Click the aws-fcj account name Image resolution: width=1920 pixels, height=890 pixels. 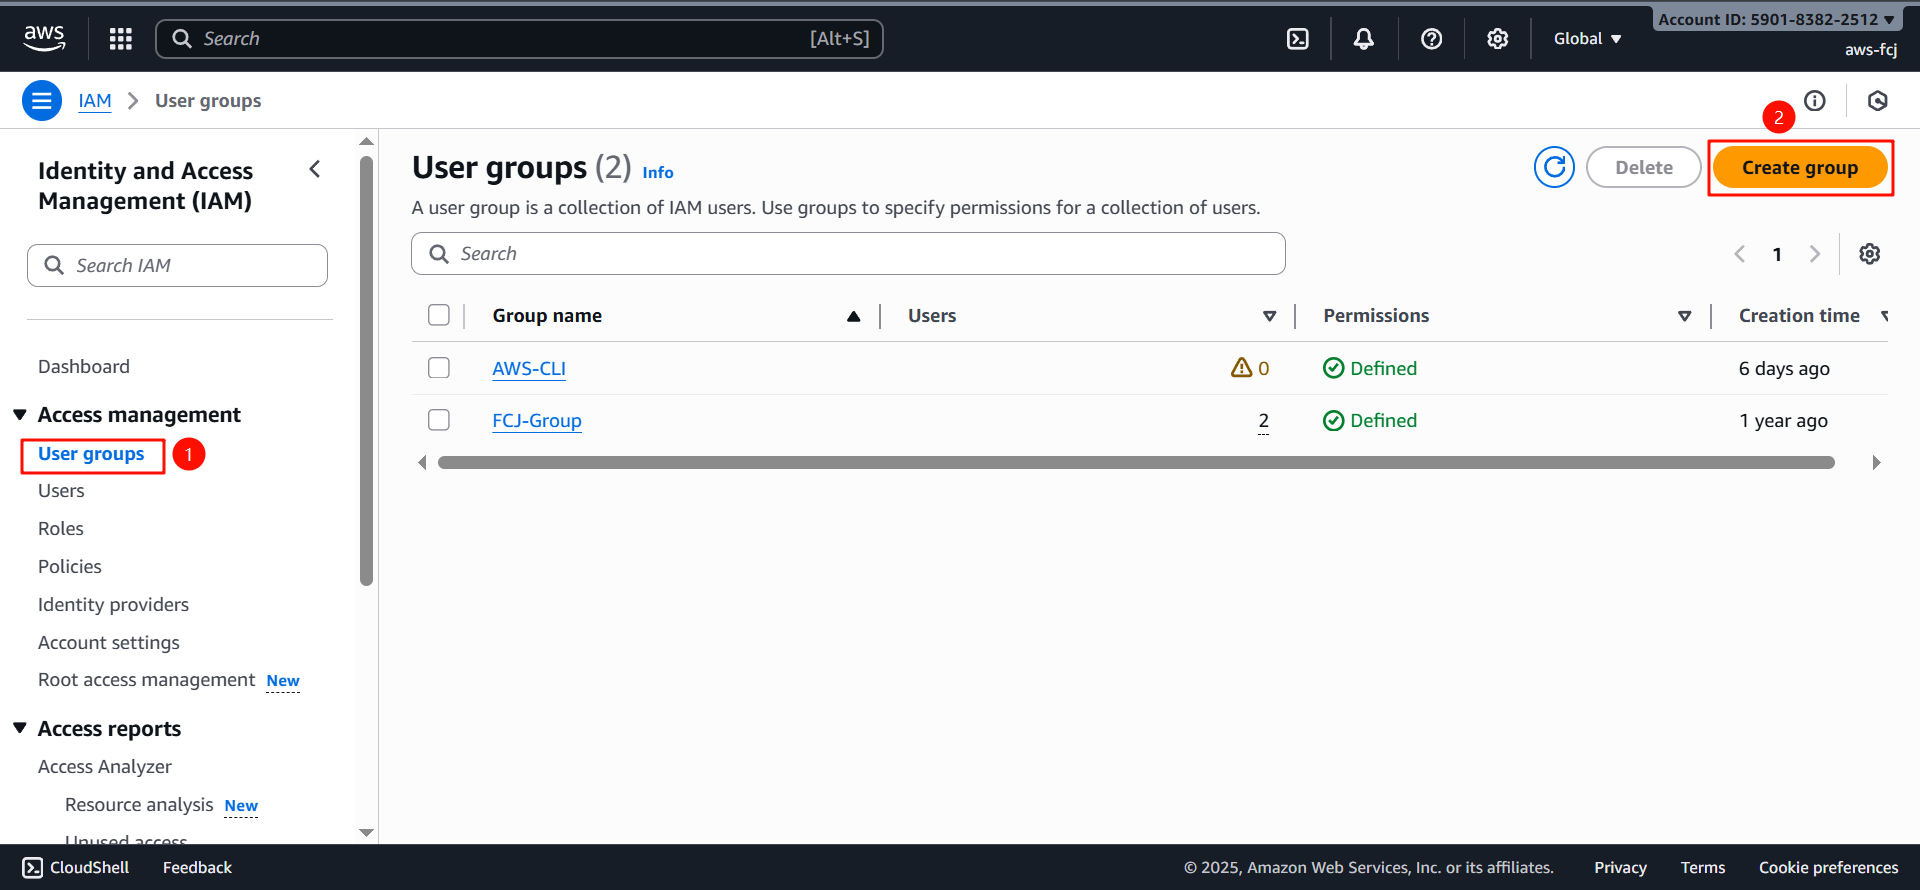pyautogui.click(x=1871, y=49)
